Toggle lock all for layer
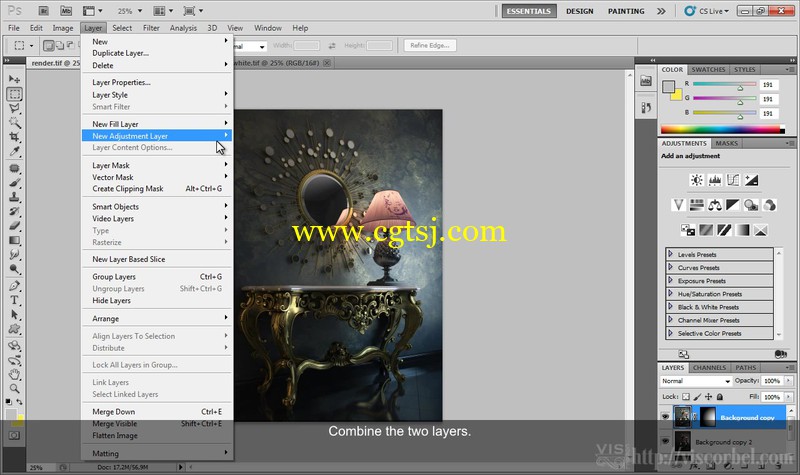 [719, 396]
